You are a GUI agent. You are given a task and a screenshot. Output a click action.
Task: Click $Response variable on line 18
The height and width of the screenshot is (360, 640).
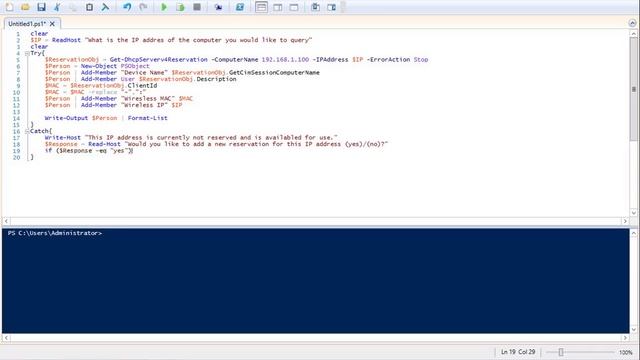point(61,144)
